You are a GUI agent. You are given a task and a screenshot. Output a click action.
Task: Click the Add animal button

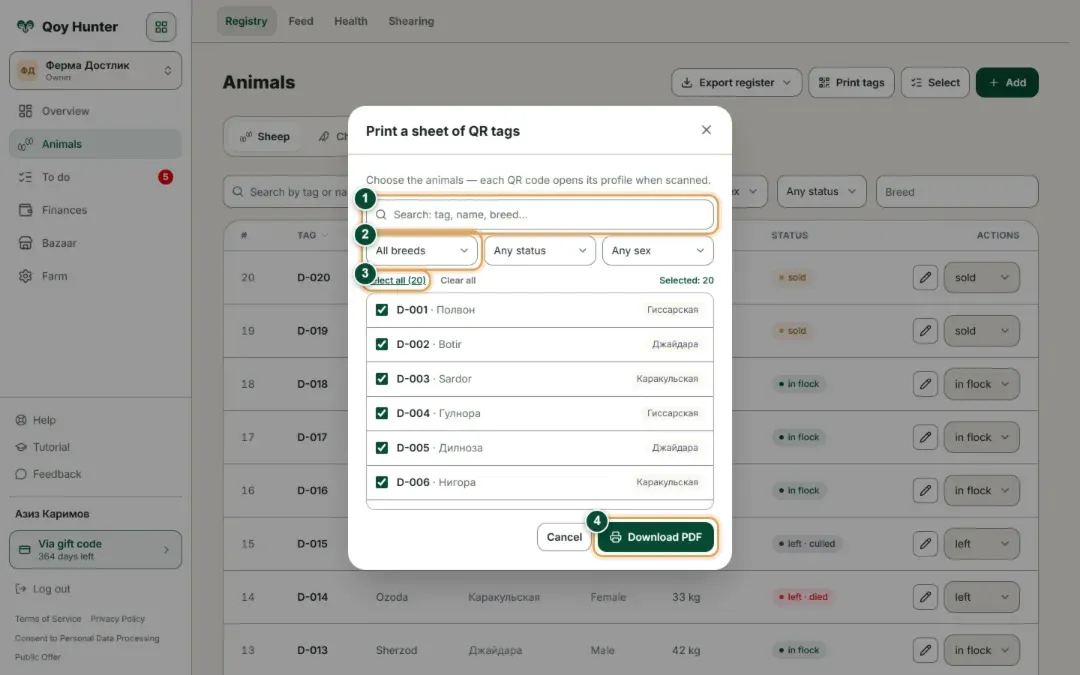1007,83
